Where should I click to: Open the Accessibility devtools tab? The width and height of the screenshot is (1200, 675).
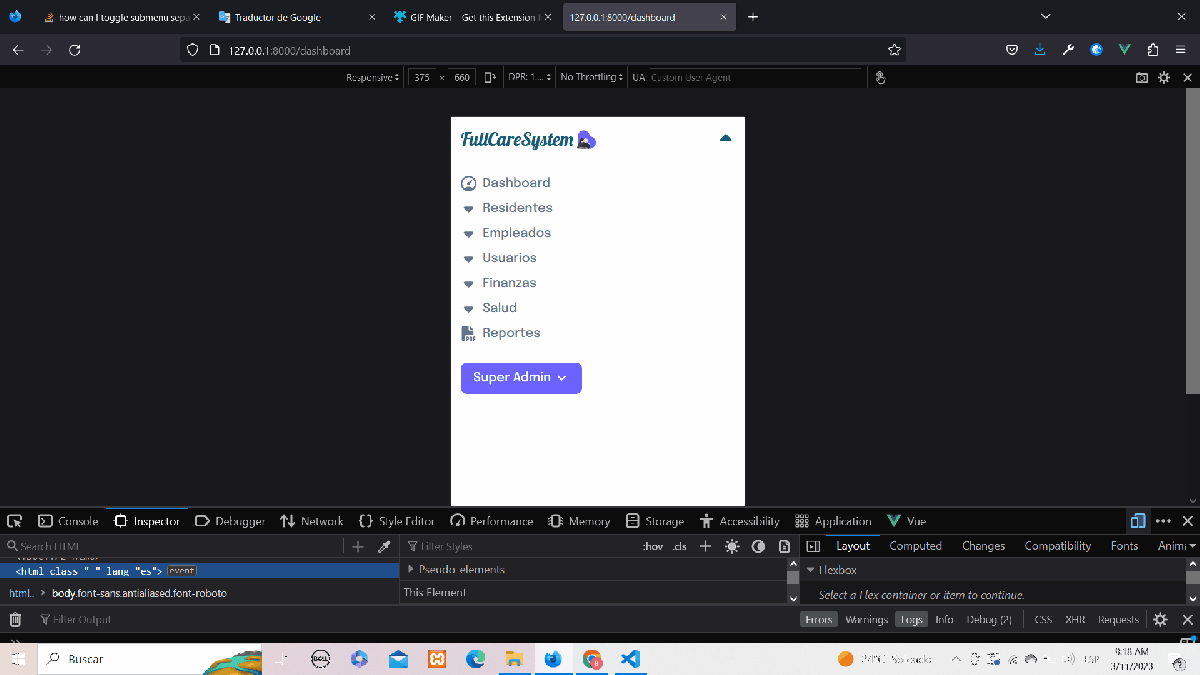[x=740, y=521]
